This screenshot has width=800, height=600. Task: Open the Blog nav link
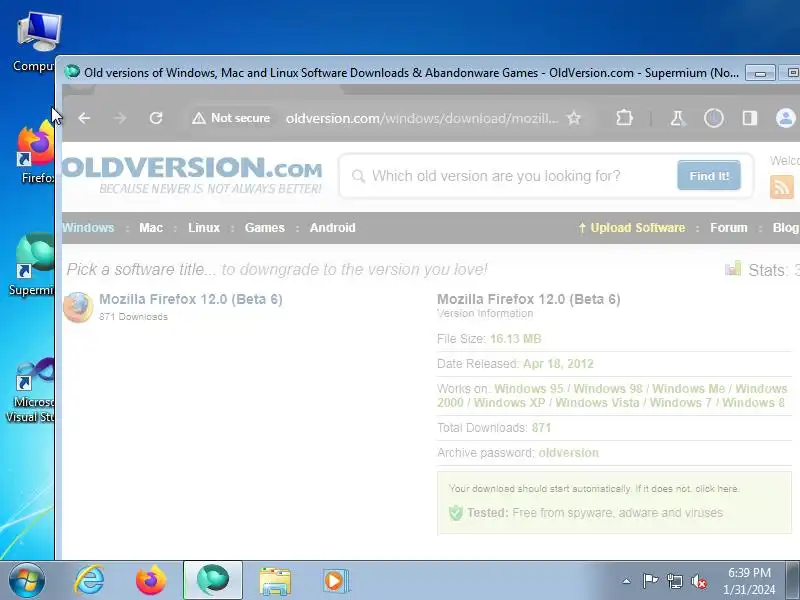click(x=786, y=228)
